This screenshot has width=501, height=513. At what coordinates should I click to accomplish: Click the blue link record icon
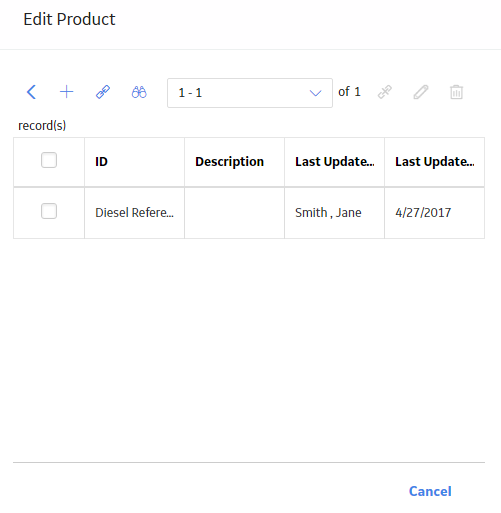pyautogui.click(x=103, y=92)
